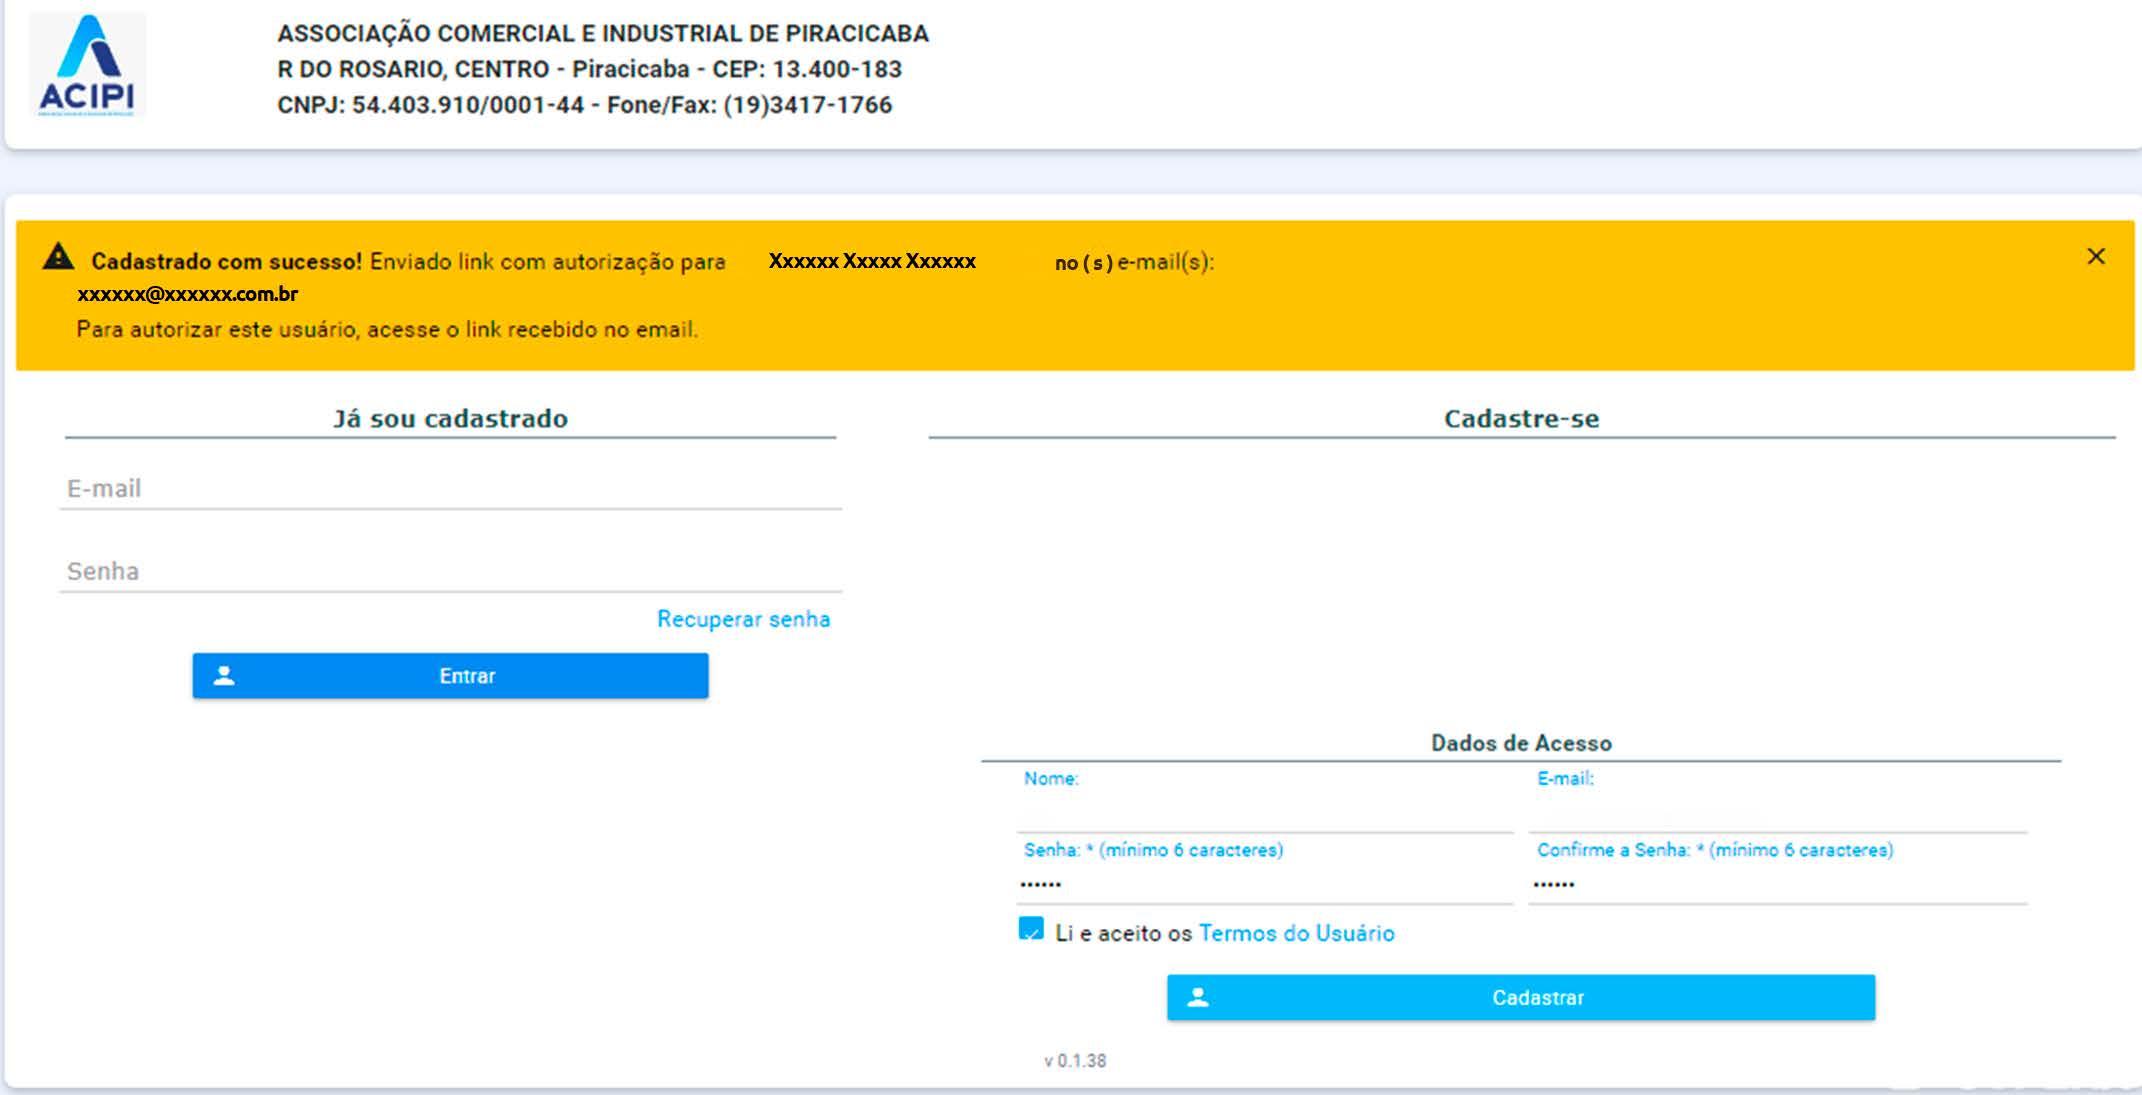2142x1095 pixels.
Task: Click person icon on Entrar button
Action: click(224, 676)
